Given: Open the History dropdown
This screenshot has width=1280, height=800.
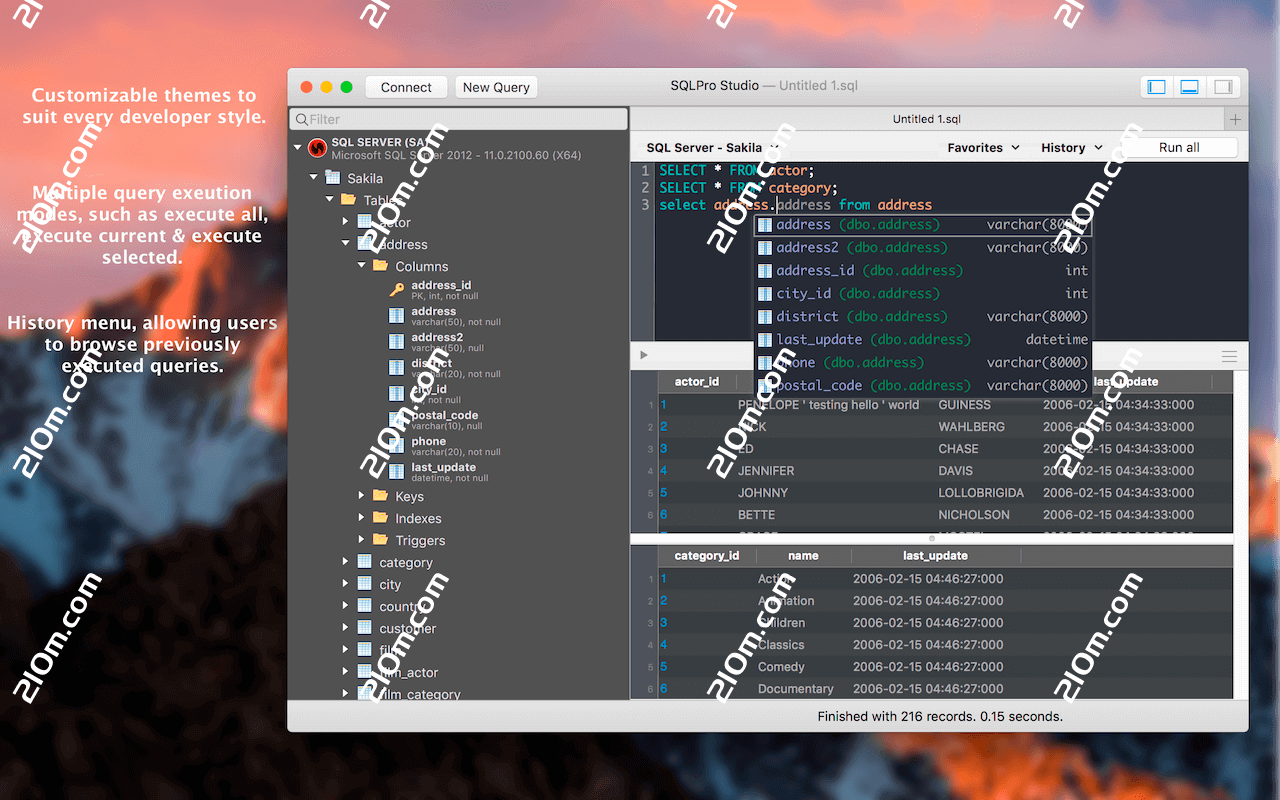Looking at the screenshot, I should (x=1070, y=147).
